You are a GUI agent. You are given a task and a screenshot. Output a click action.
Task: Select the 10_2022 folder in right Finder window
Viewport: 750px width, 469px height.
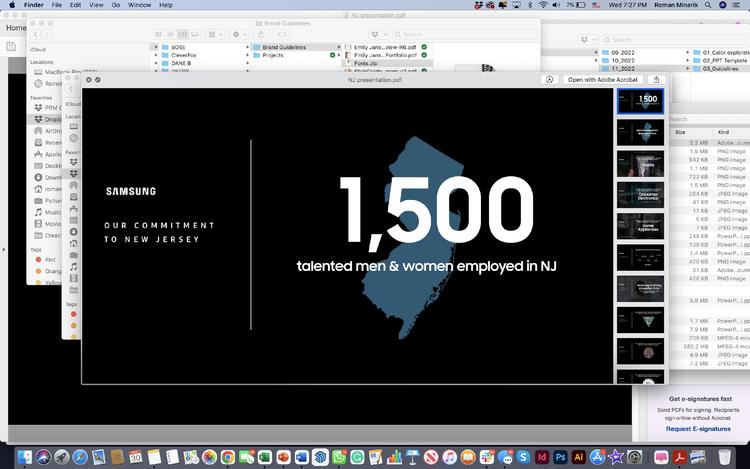click(643, 60)
